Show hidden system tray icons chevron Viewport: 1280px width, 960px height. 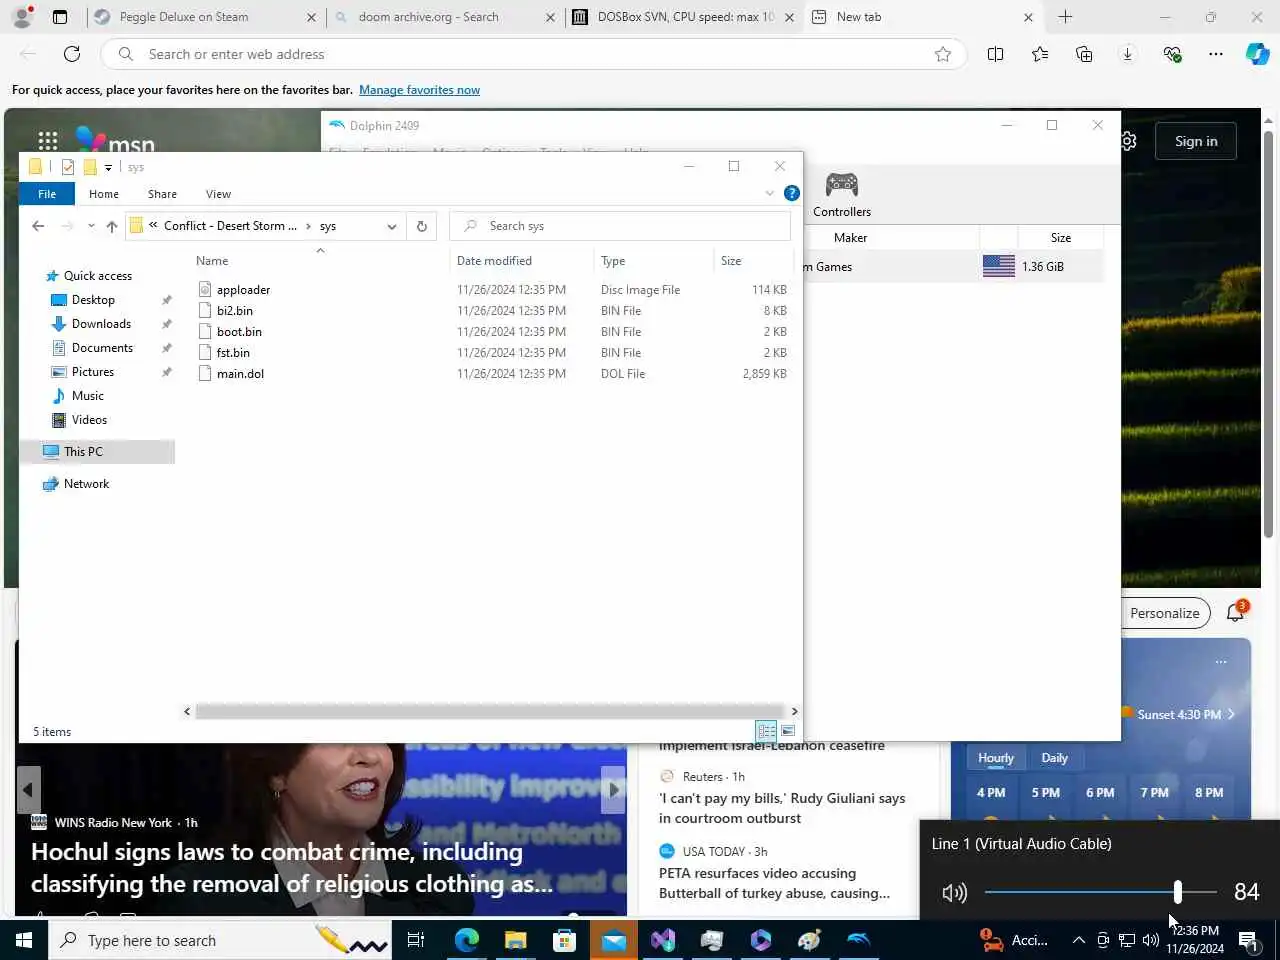(x=1078, y=940)
